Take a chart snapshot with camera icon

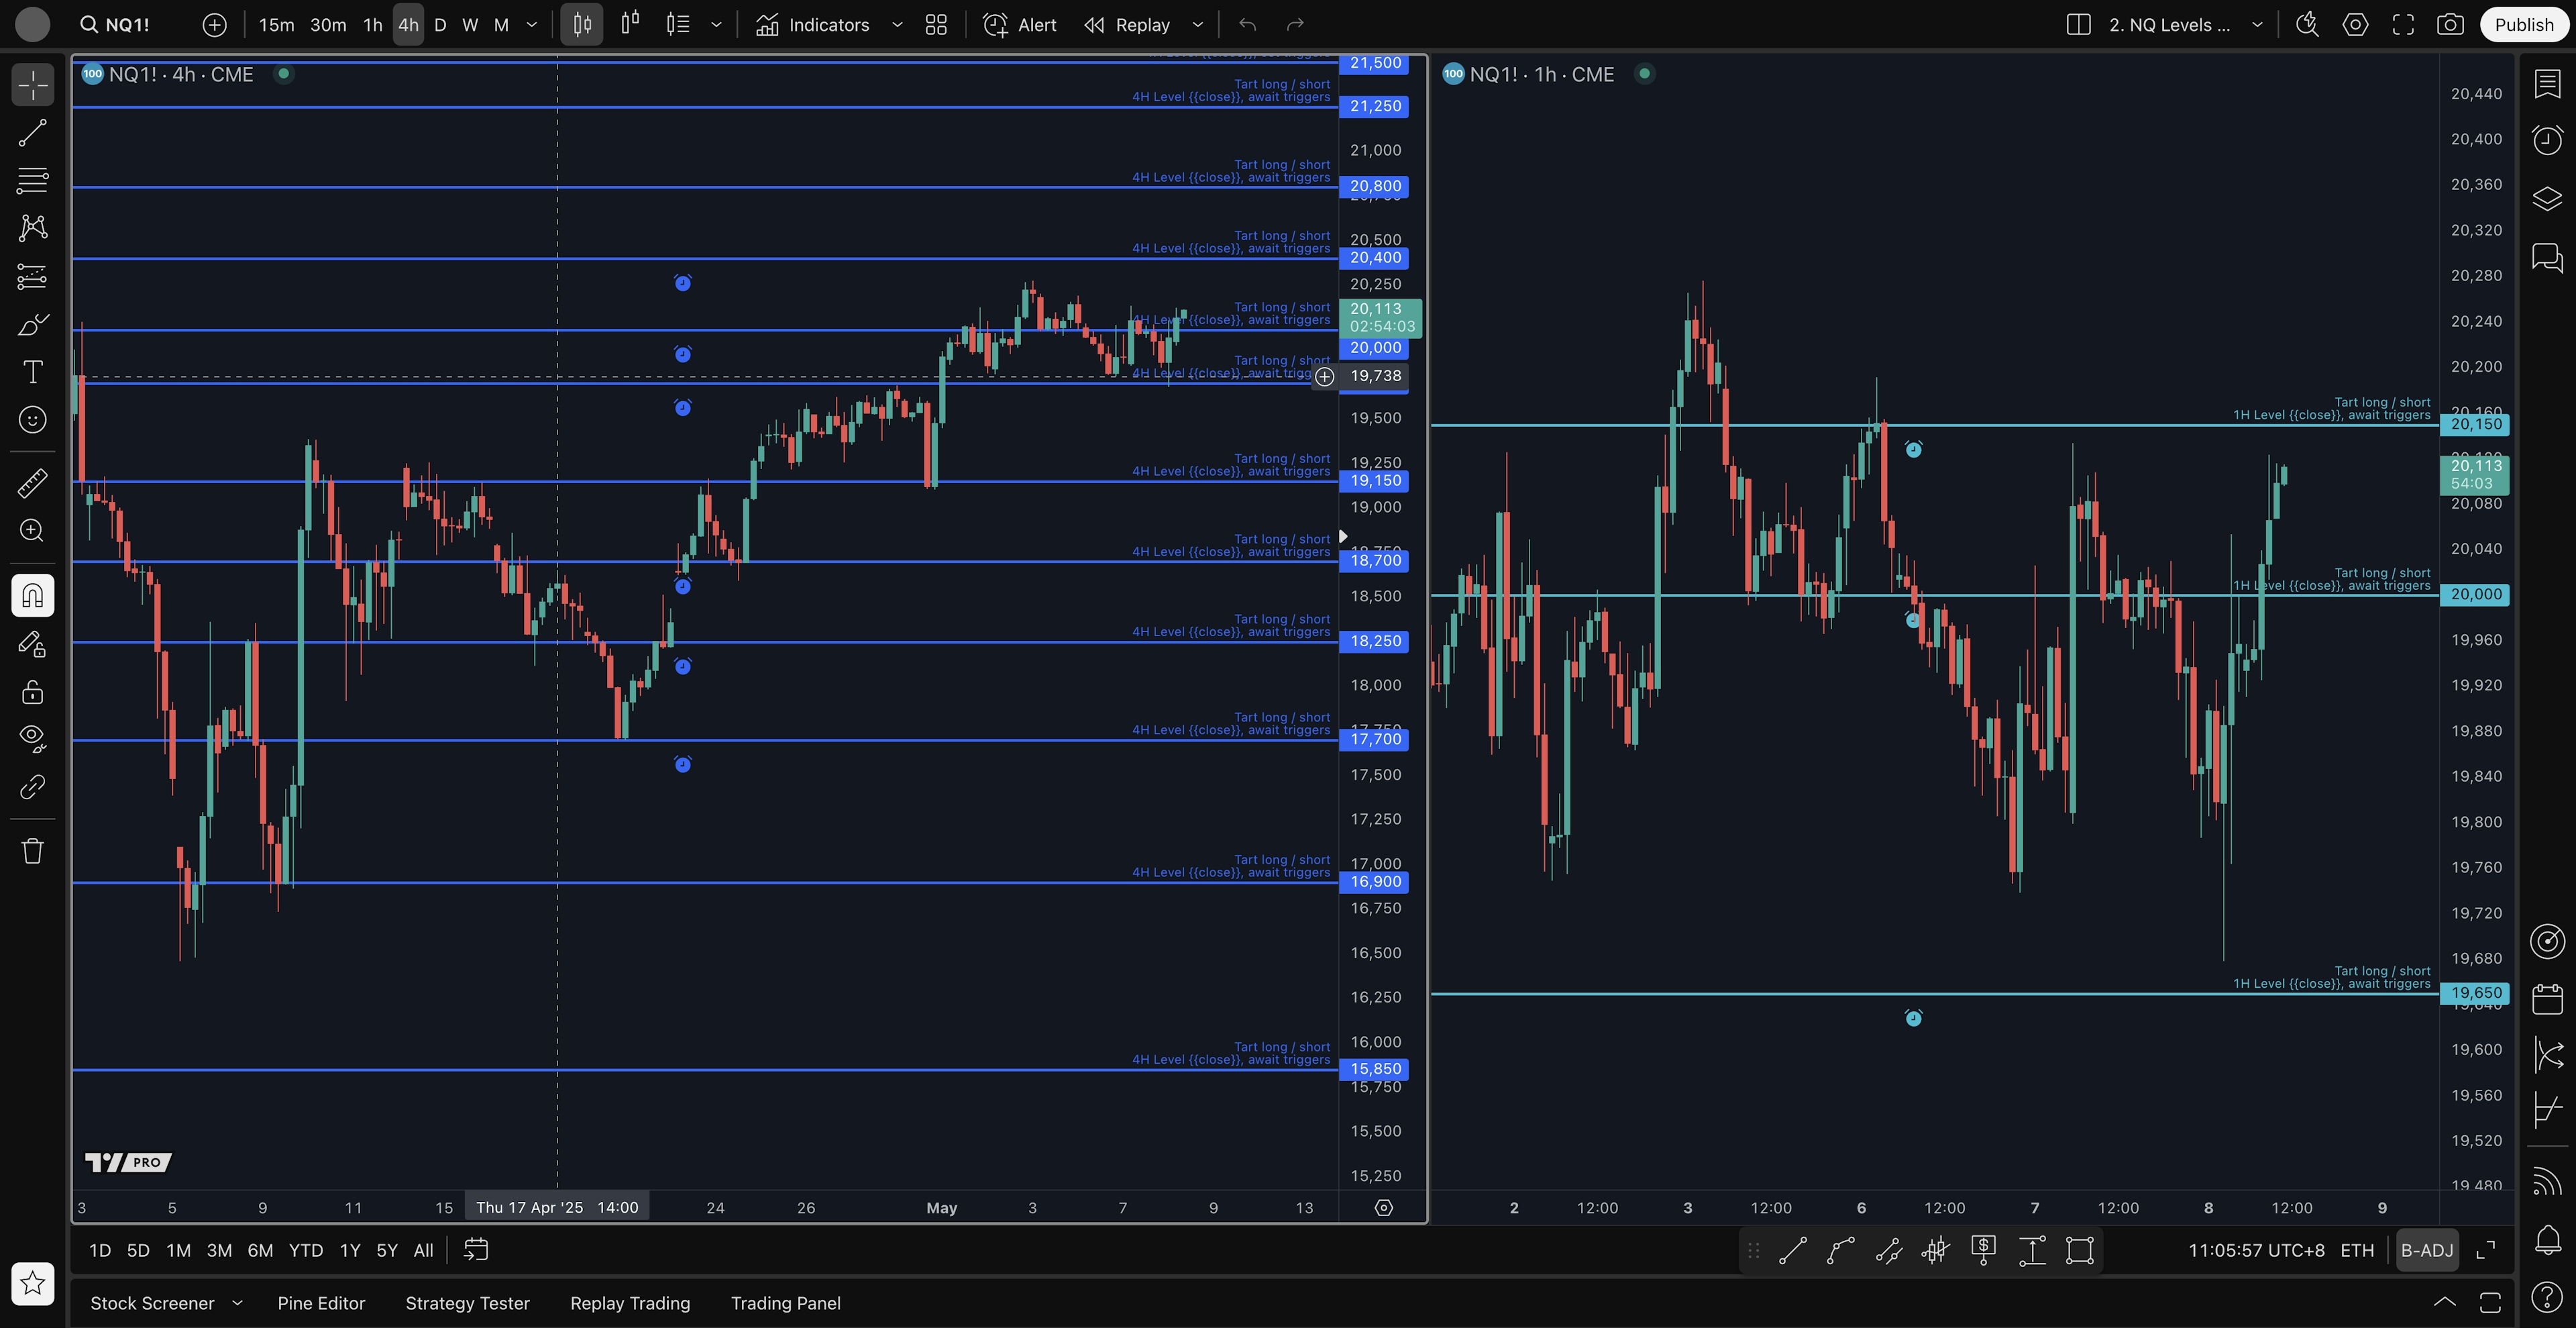tap(2450, 25)
